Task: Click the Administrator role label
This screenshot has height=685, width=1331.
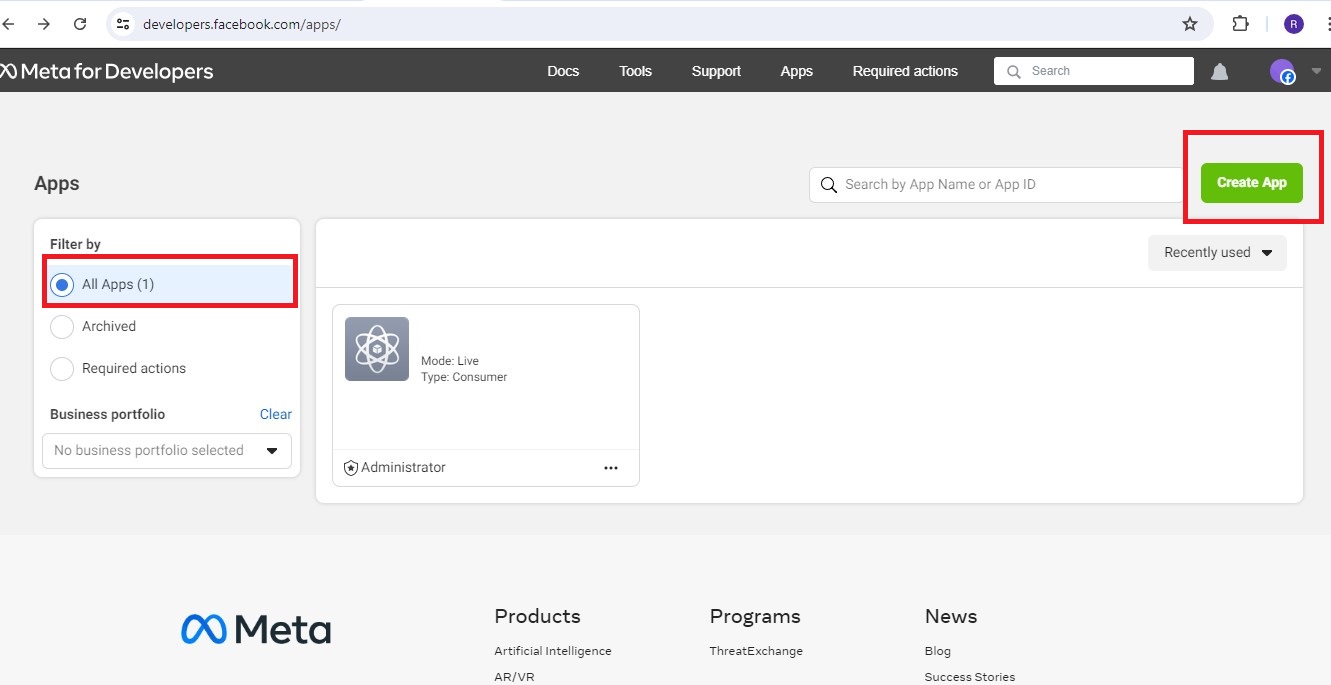Action: [x=403, y=468]
